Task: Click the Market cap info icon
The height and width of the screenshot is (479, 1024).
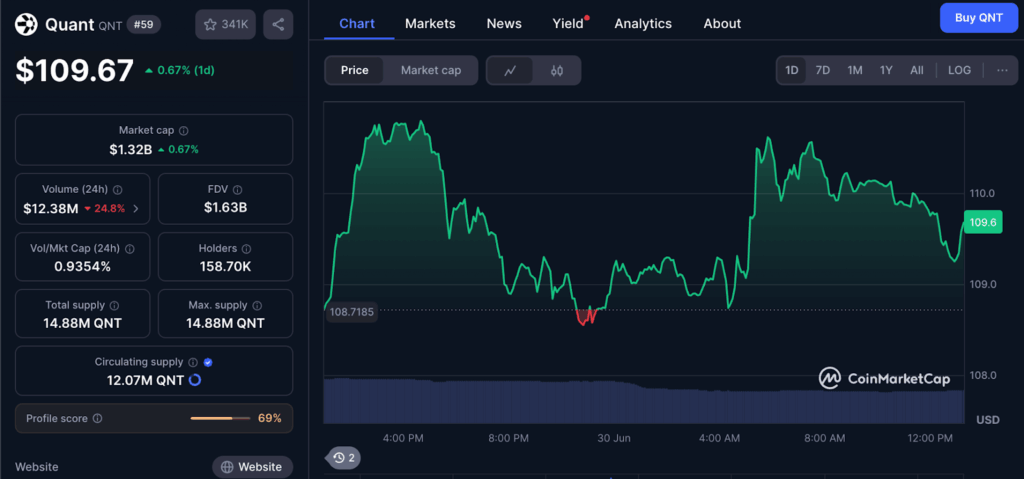Action: click(x=184, y=131)
